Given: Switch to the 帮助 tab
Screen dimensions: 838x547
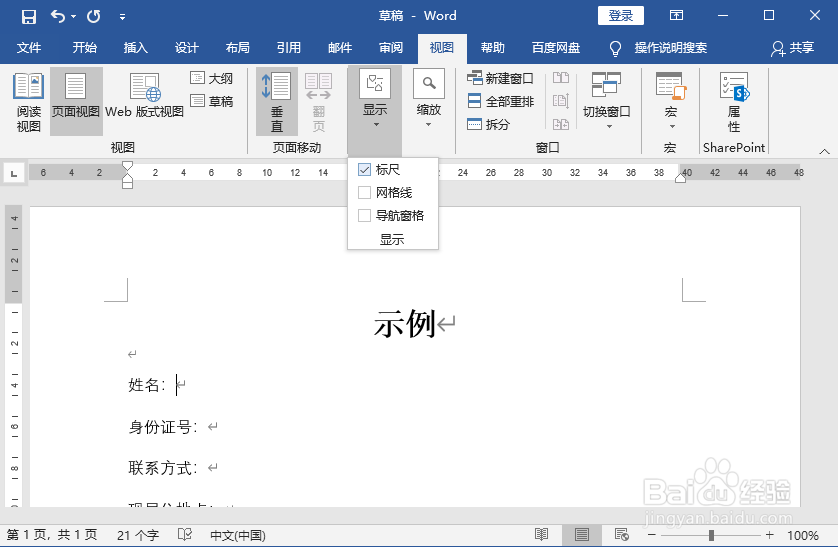Looking at the screenshot, I should [492, 48].
